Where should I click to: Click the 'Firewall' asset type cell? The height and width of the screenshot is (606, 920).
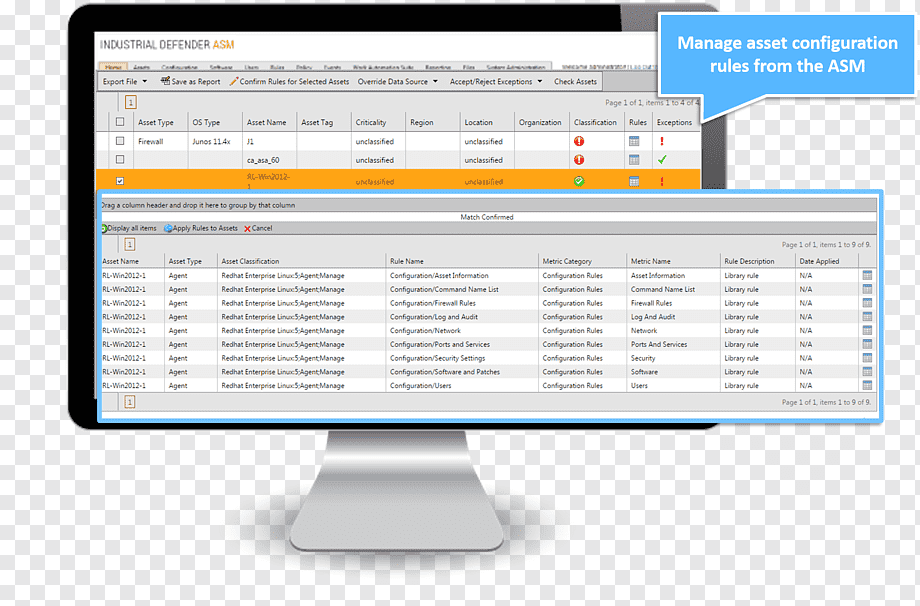click(150, 141)
